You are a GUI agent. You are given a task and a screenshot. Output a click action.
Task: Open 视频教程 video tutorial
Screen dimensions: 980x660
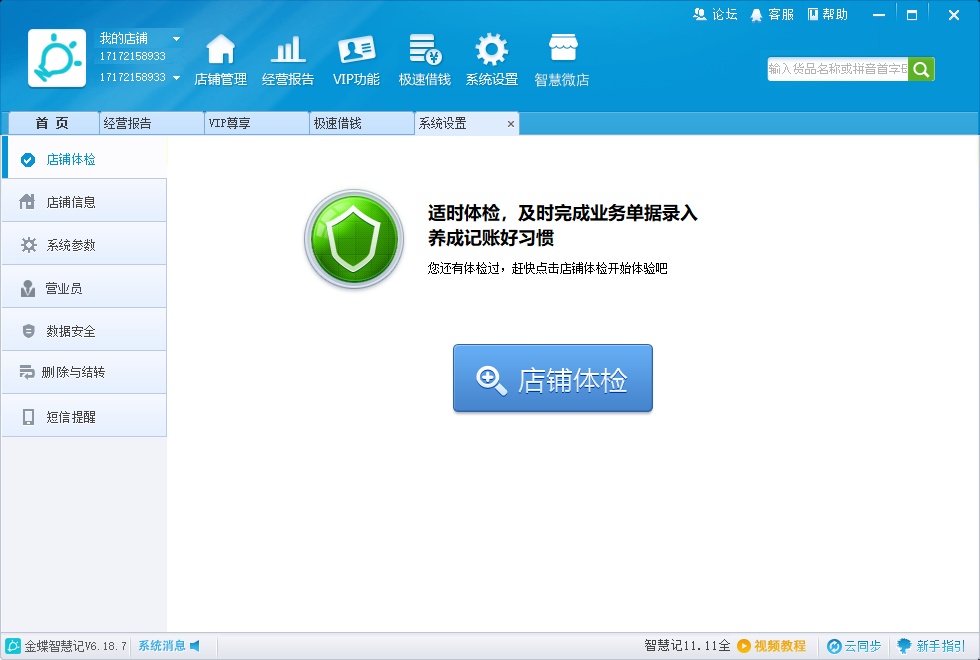tap(771, 646)
